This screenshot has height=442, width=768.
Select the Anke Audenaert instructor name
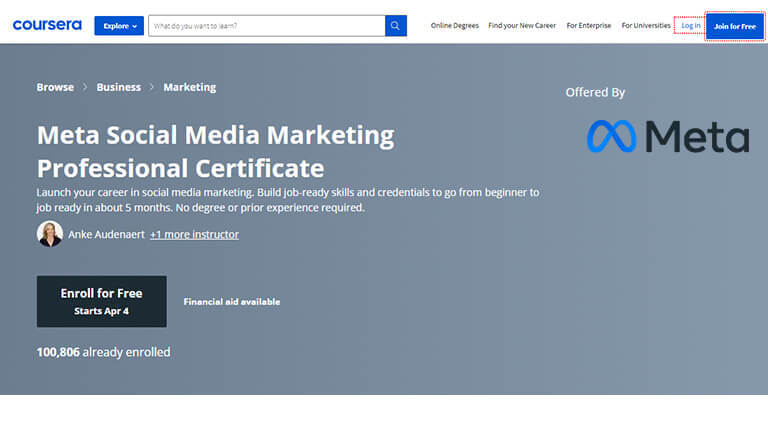click(x=106, y=234)
